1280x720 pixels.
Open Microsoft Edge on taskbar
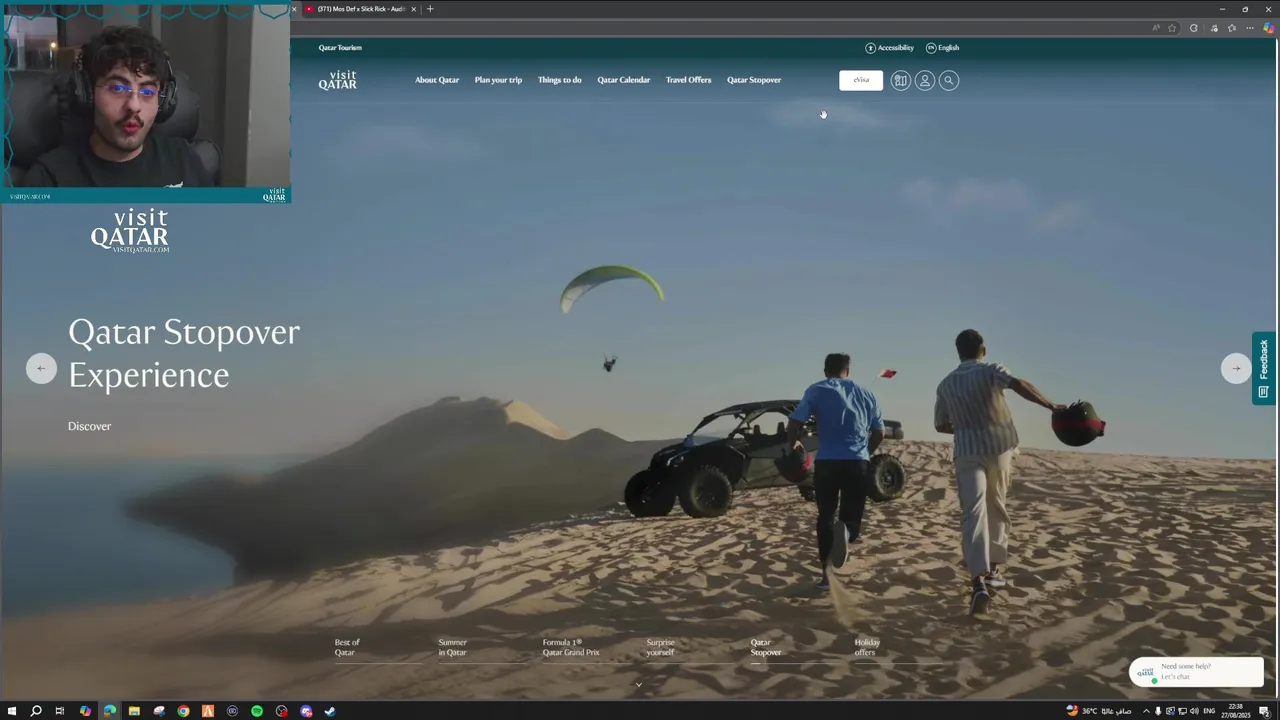[110, 711]
